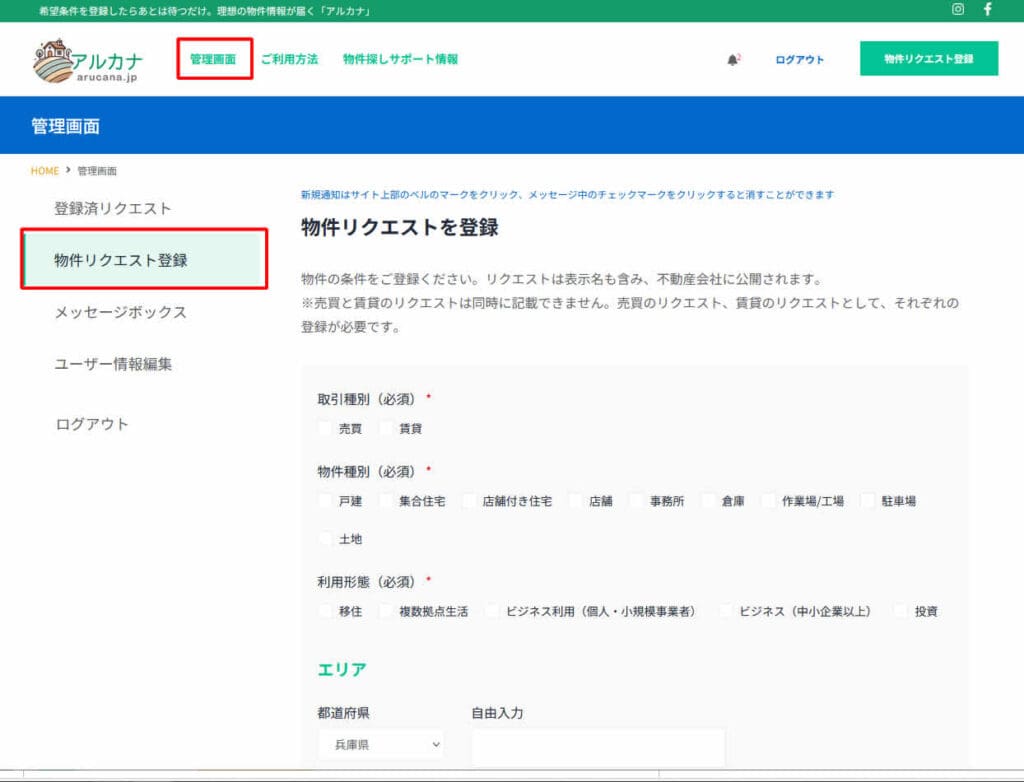Select the 駐車場 property type
Screen dimensions: 1024x782
[x=865, y=500]
